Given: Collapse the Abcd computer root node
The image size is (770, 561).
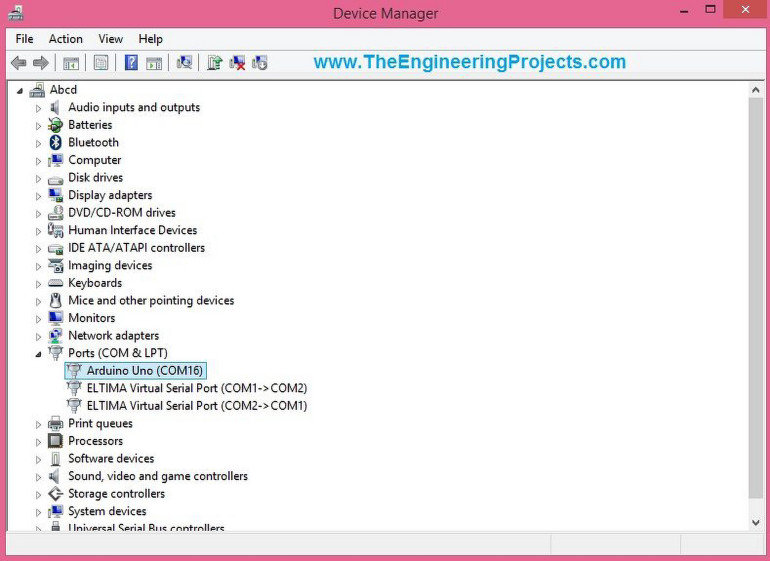Looking at the screenshot, I should point(20,90).
